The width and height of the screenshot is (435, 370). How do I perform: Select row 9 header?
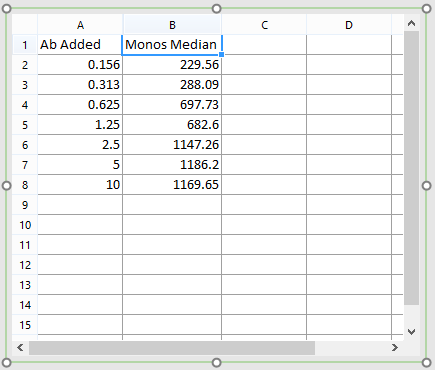(25, 205)
